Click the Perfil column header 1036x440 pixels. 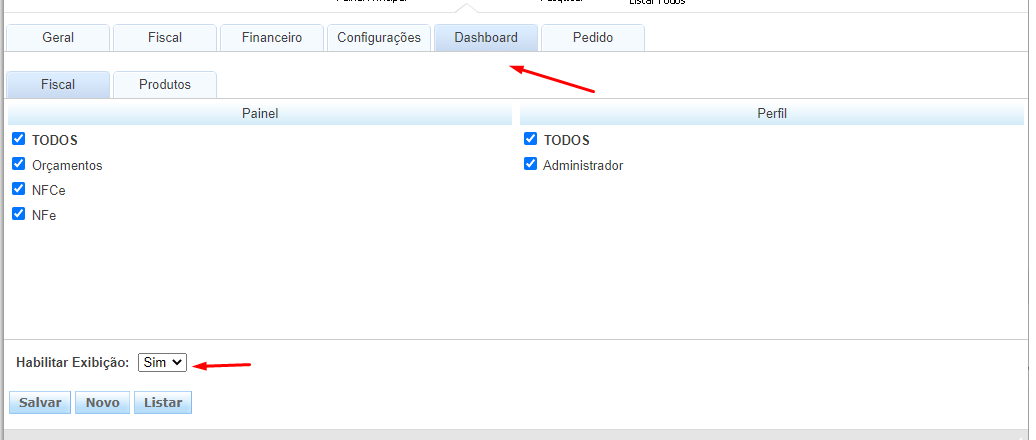[x=772, y=114]
